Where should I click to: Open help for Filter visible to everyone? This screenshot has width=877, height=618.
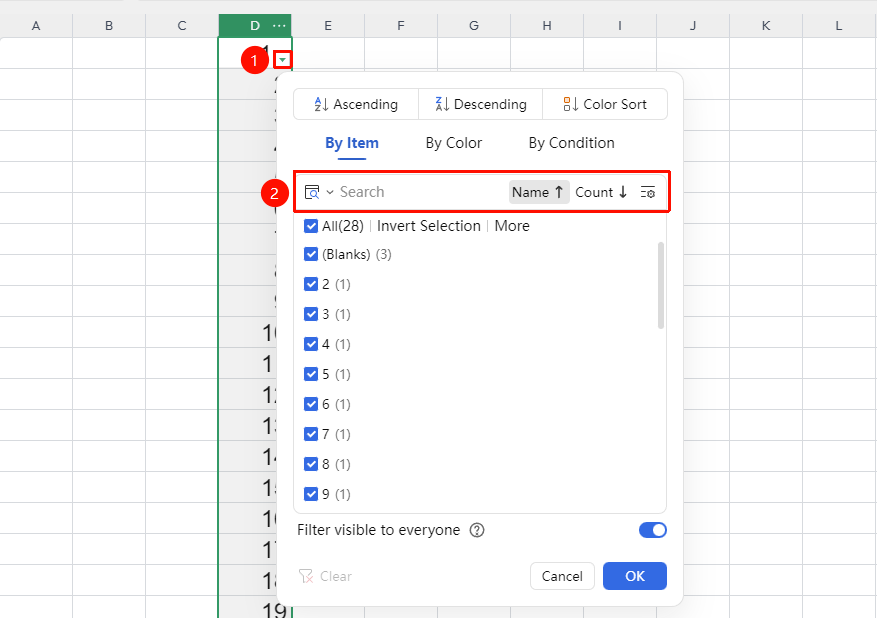tap(477, 530)
